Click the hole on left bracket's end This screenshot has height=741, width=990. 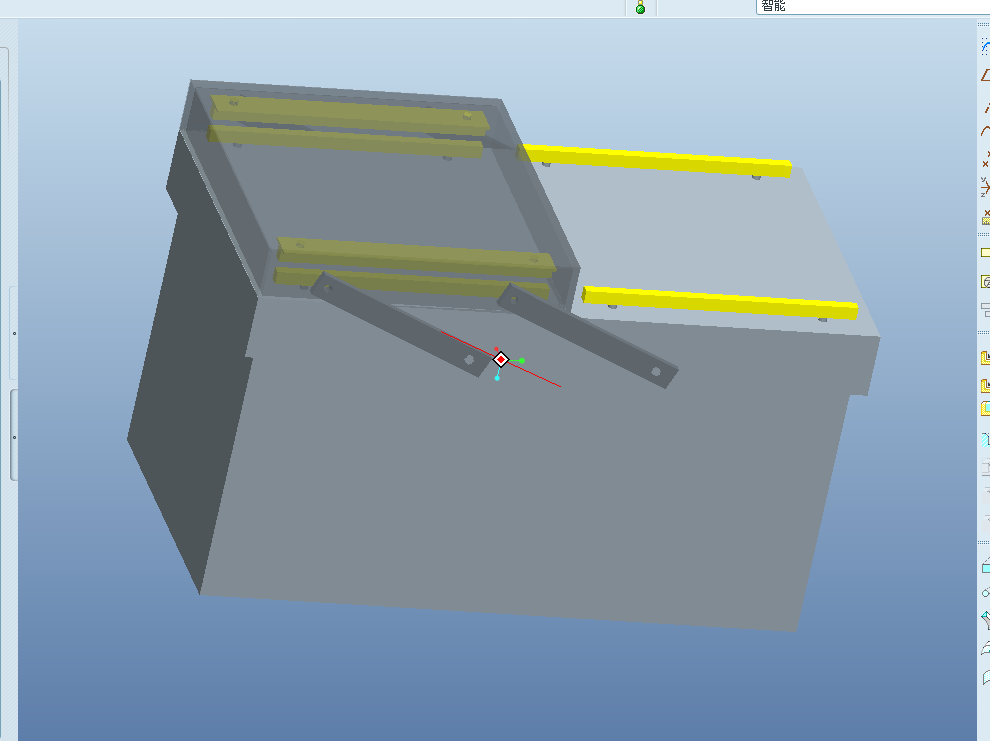[x=469, y=360]
